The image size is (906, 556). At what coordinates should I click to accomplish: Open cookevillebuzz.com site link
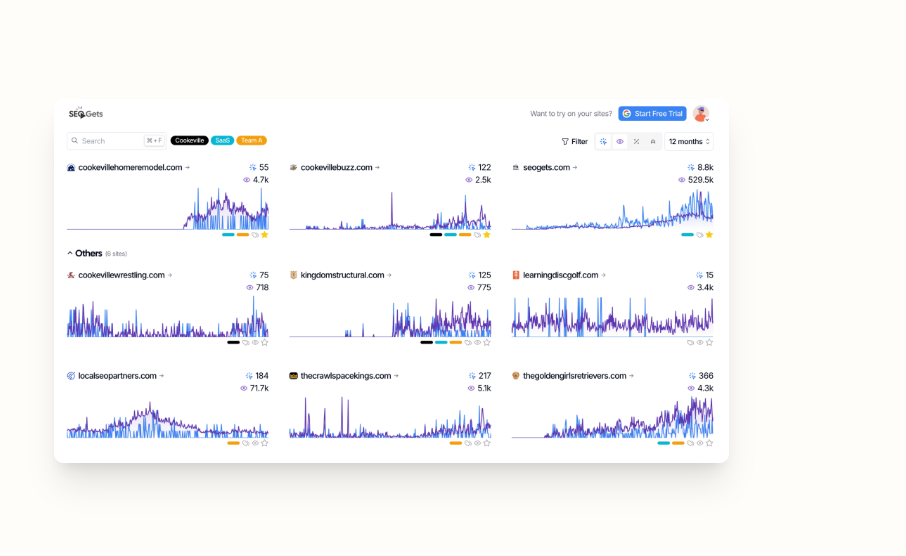(x=336, y=167)
